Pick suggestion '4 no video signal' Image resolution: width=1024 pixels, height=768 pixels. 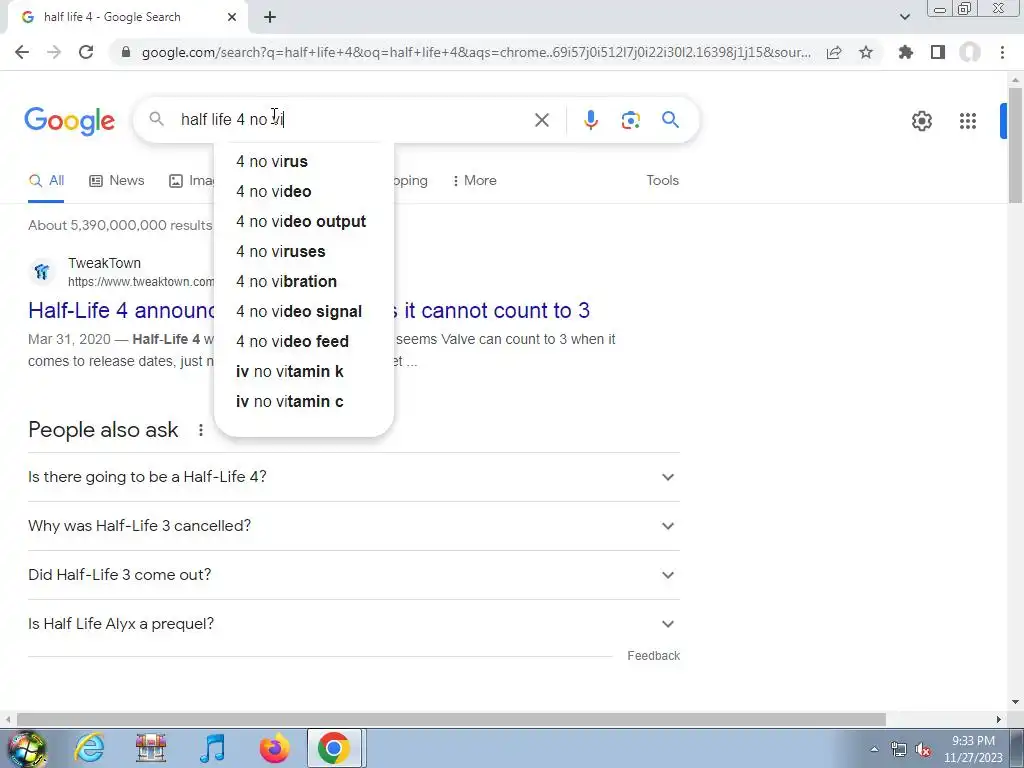[x=304, y=312]
